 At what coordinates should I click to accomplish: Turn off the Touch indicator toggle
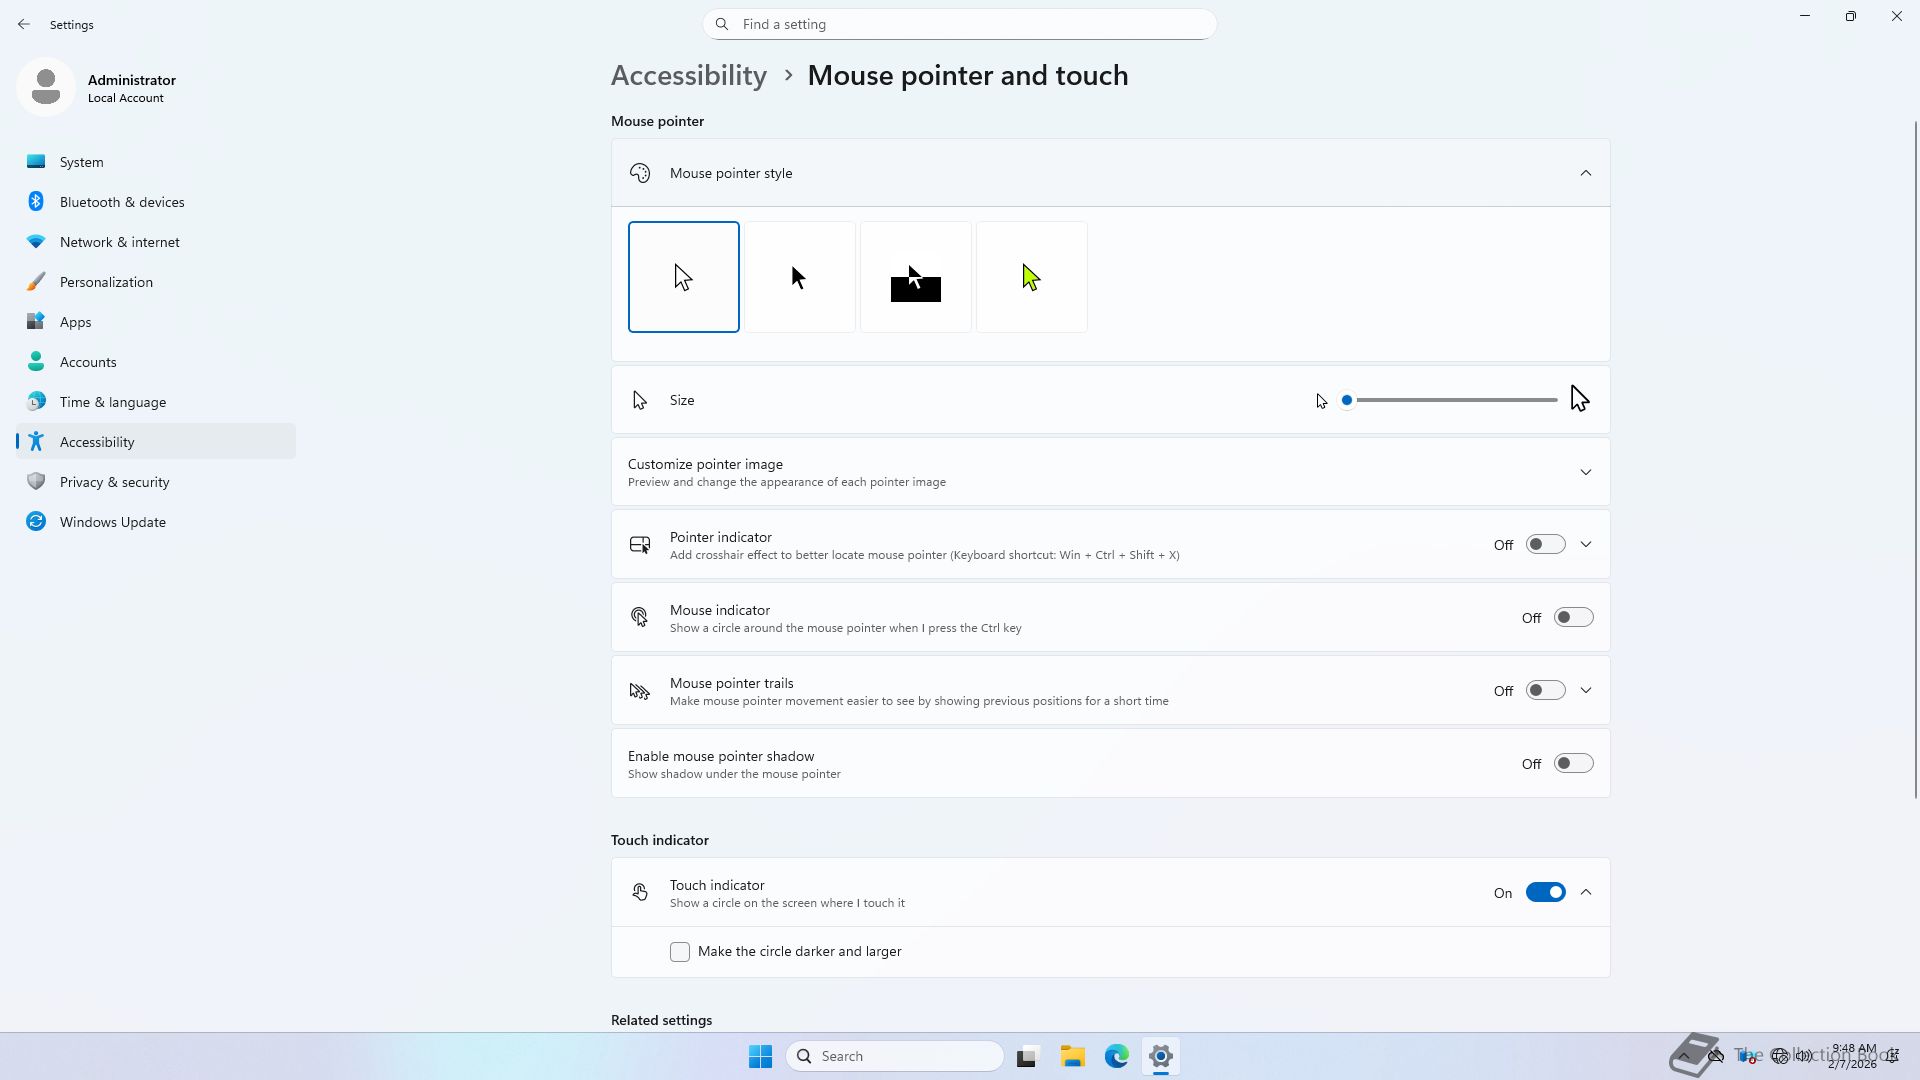(1545, 893)
